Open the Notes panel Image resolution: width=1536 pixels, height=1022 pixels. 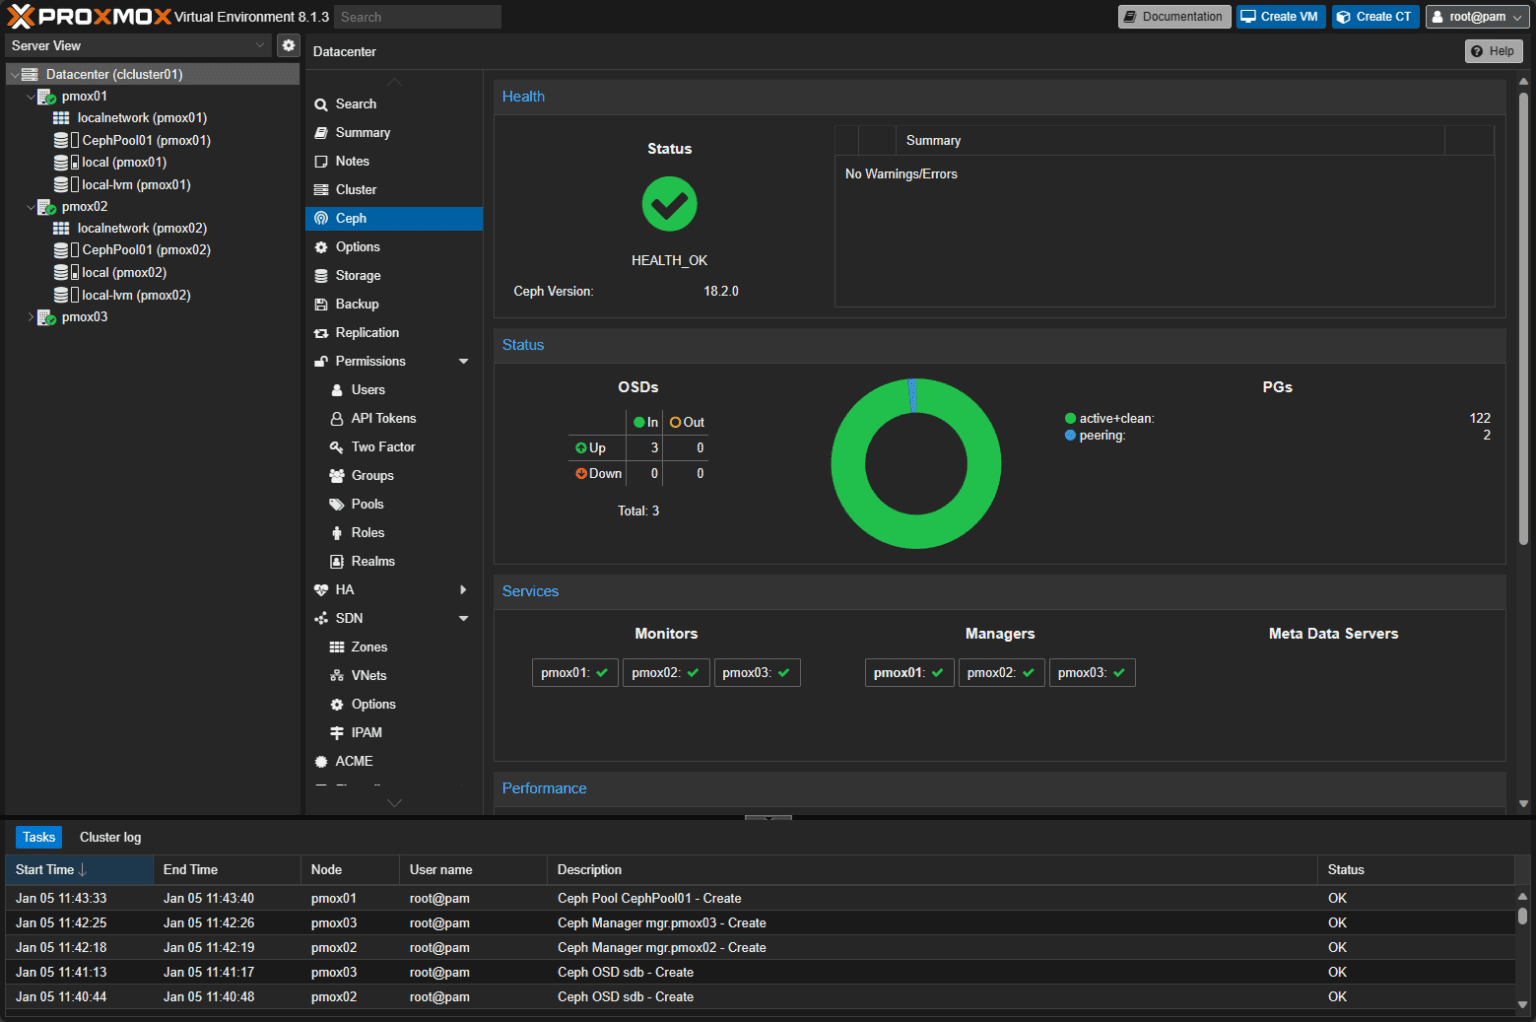352,161
